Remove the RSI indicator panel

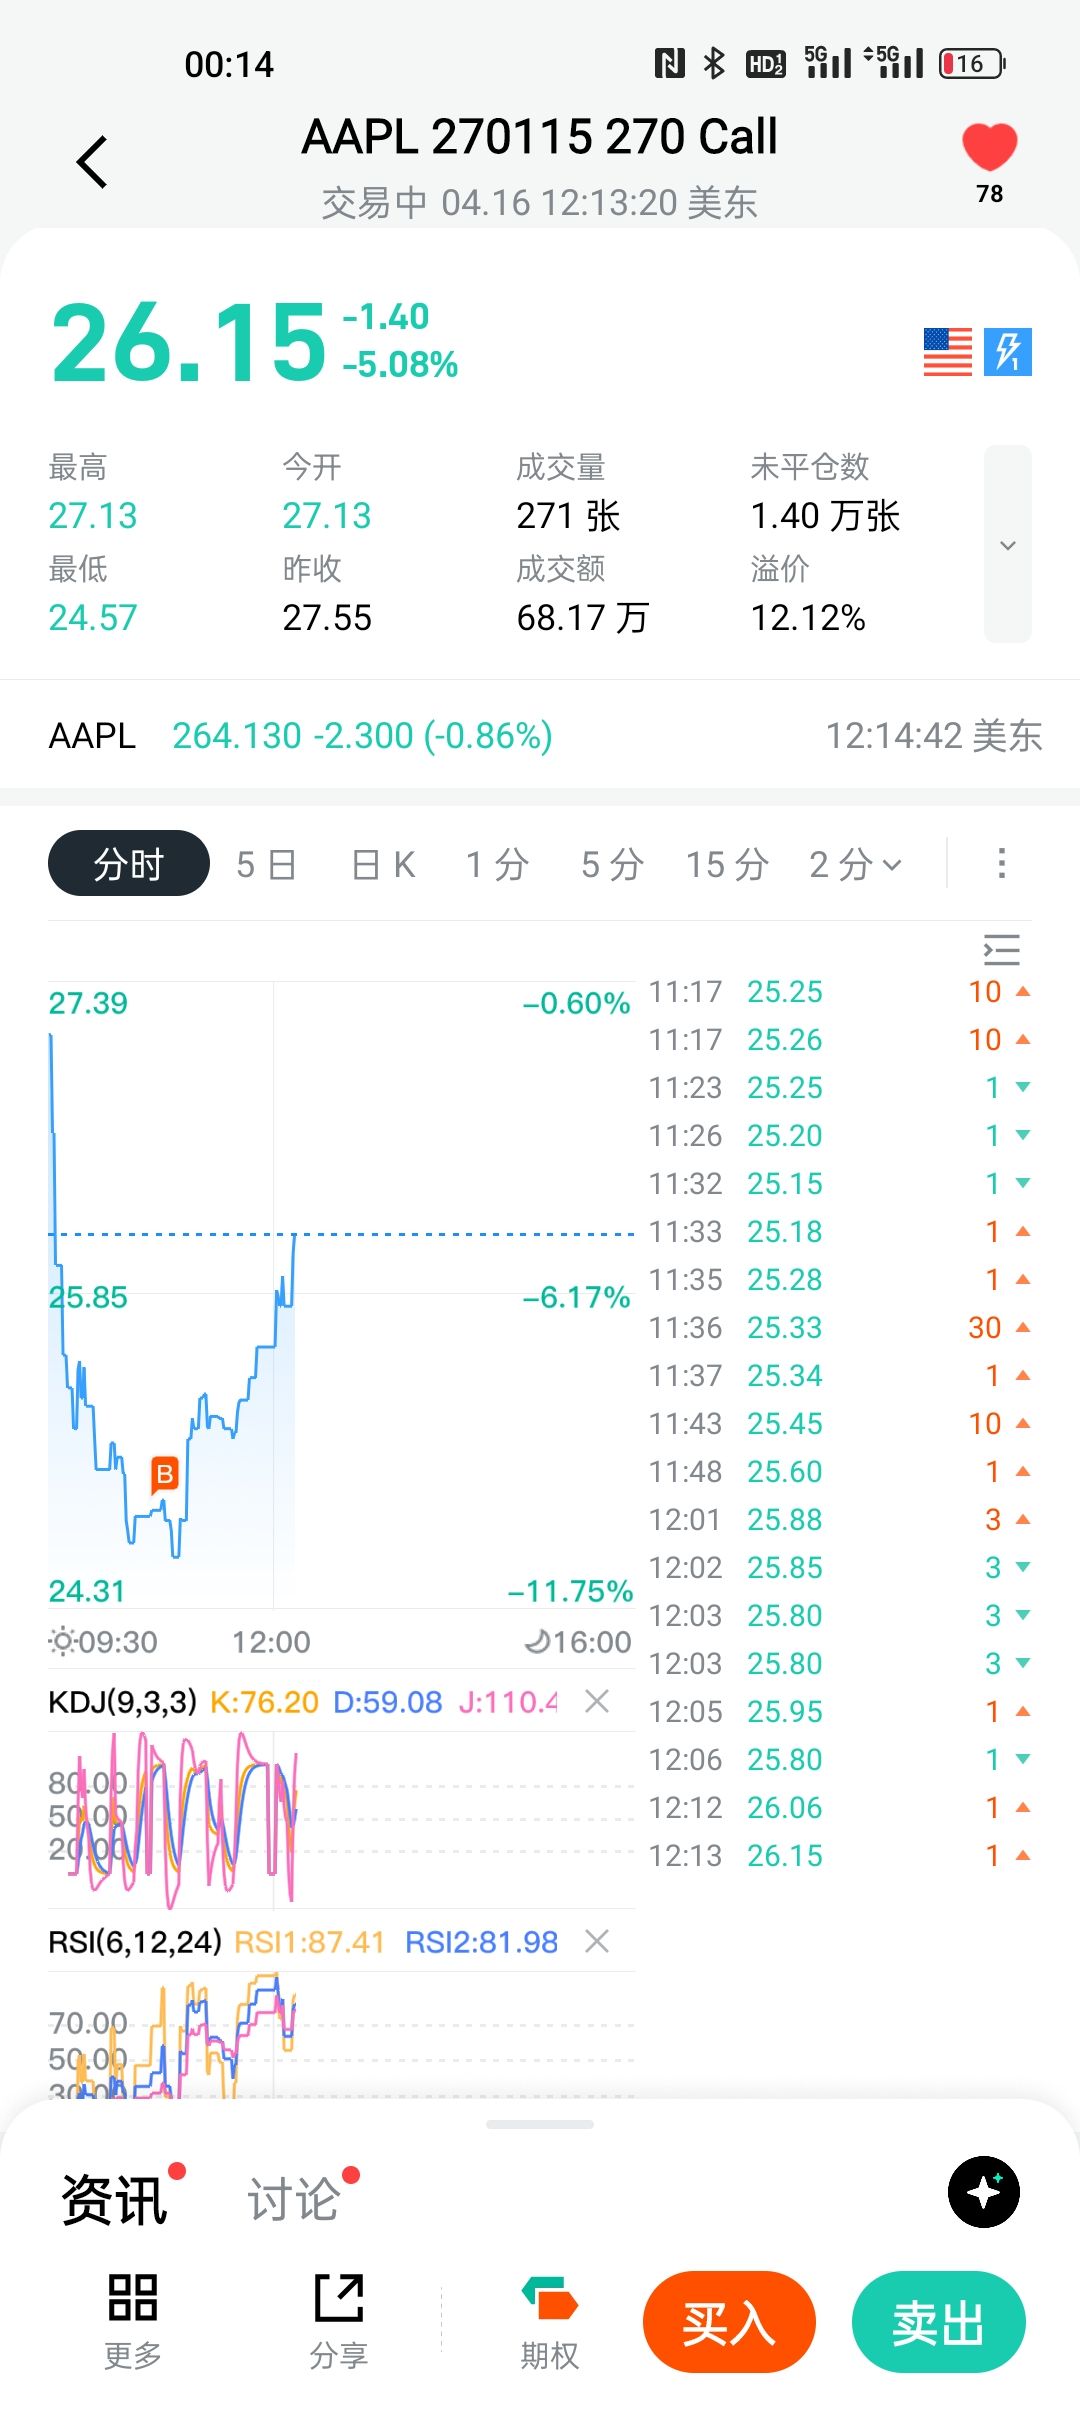coord(597,1942)
